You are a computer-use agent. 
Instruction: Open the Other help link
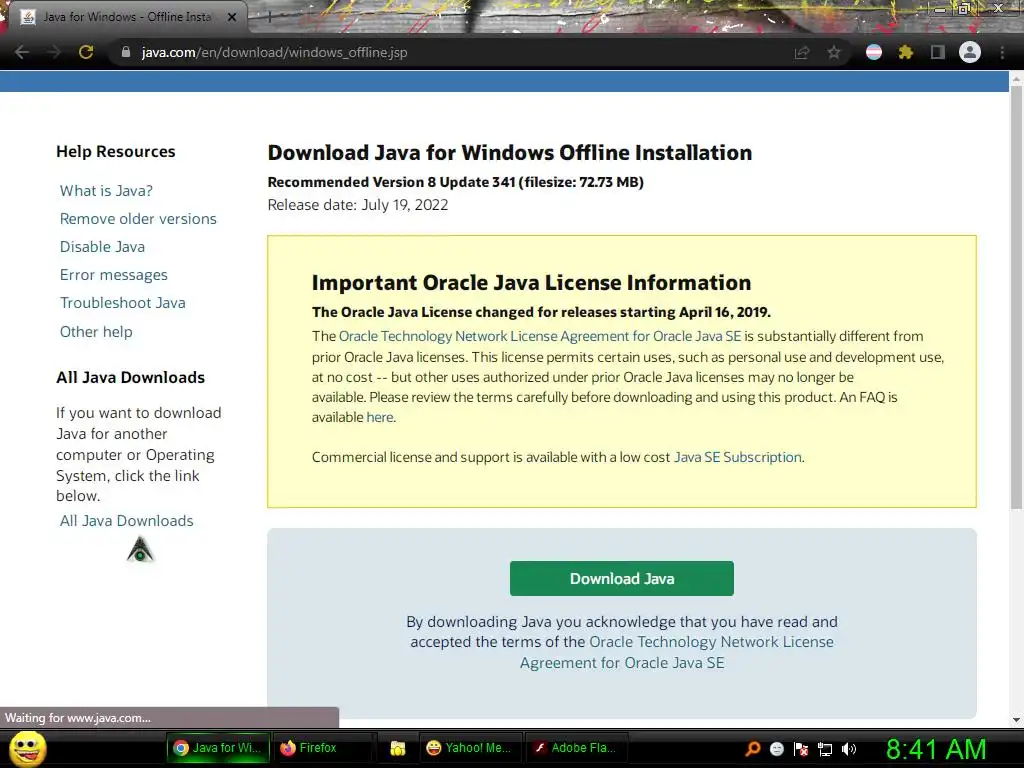click(96, 332)
